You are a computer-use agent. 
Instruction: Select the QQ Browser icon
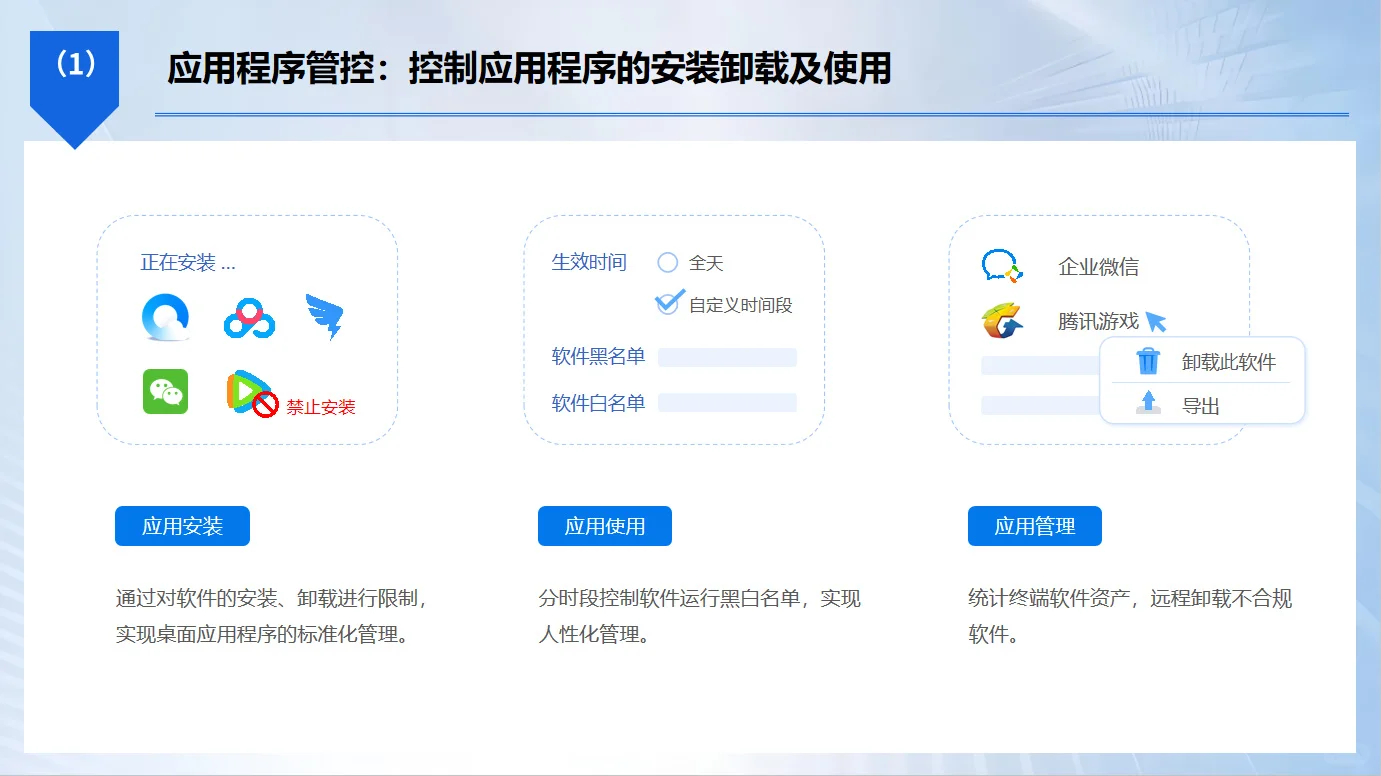click(x=166, y=318)
